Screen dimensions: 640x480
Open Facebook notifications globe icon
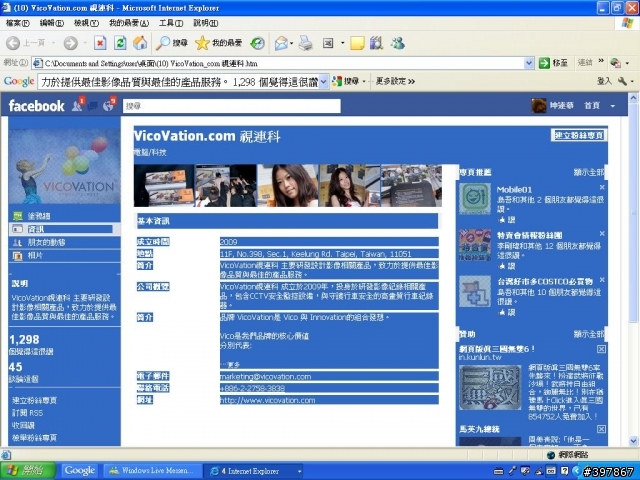click(109, 105)
